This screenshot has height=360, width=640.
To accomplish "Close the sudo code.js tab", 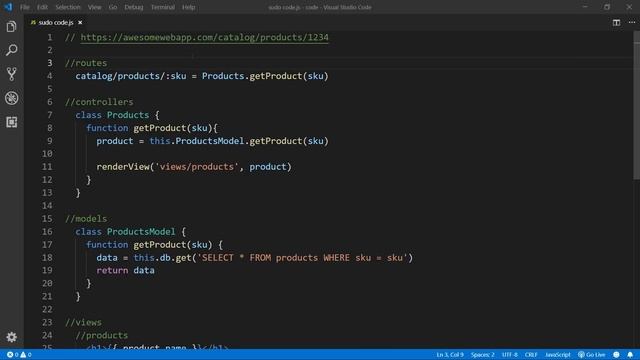I will (80, 22).
